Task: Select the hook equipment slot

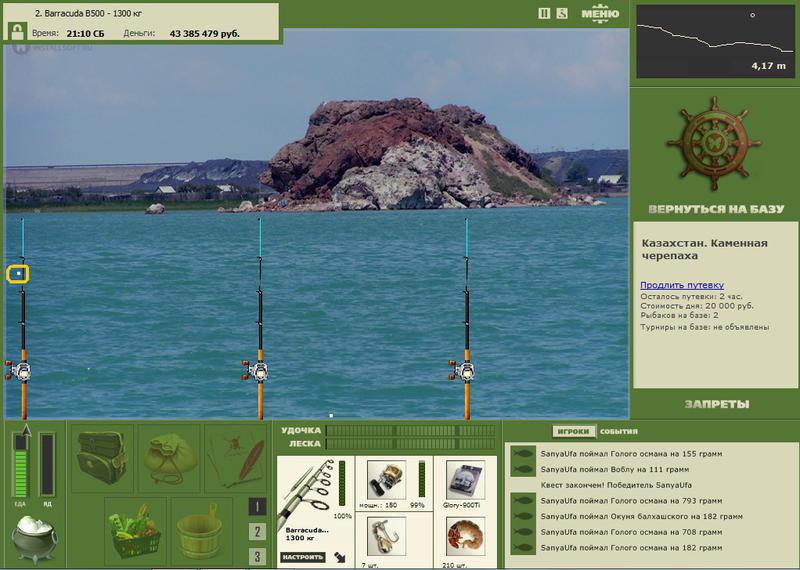Action: click(386, 536)
